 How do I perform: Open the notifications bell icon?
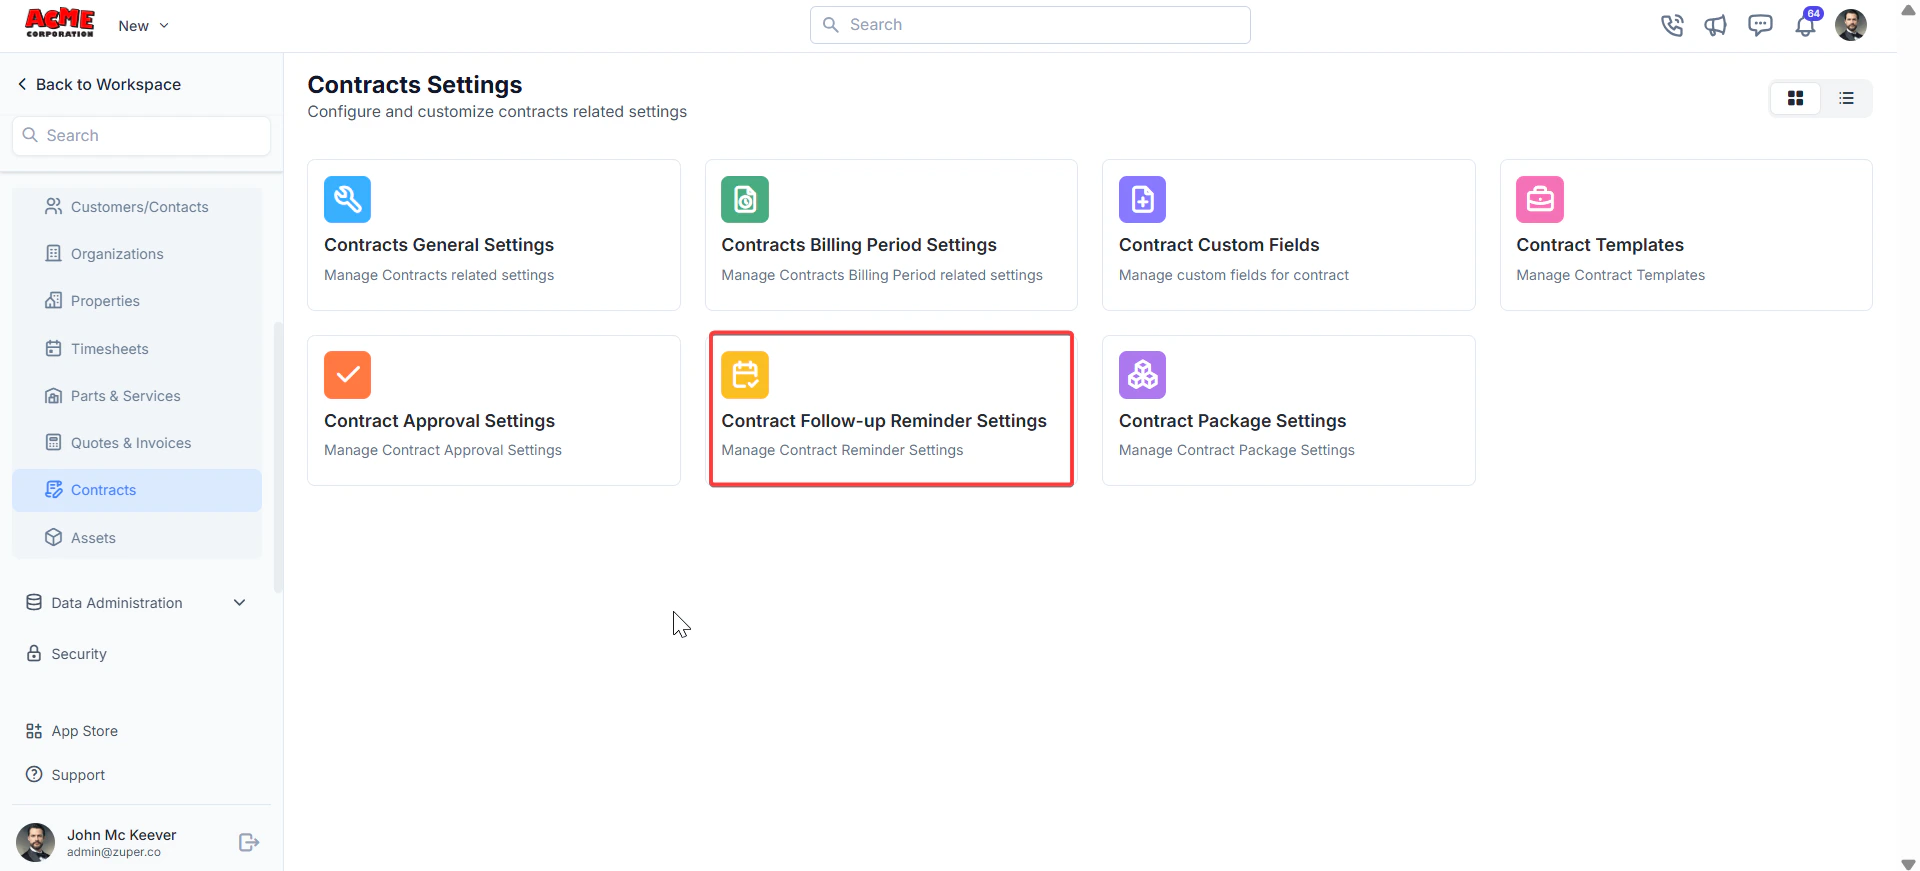1806,25
